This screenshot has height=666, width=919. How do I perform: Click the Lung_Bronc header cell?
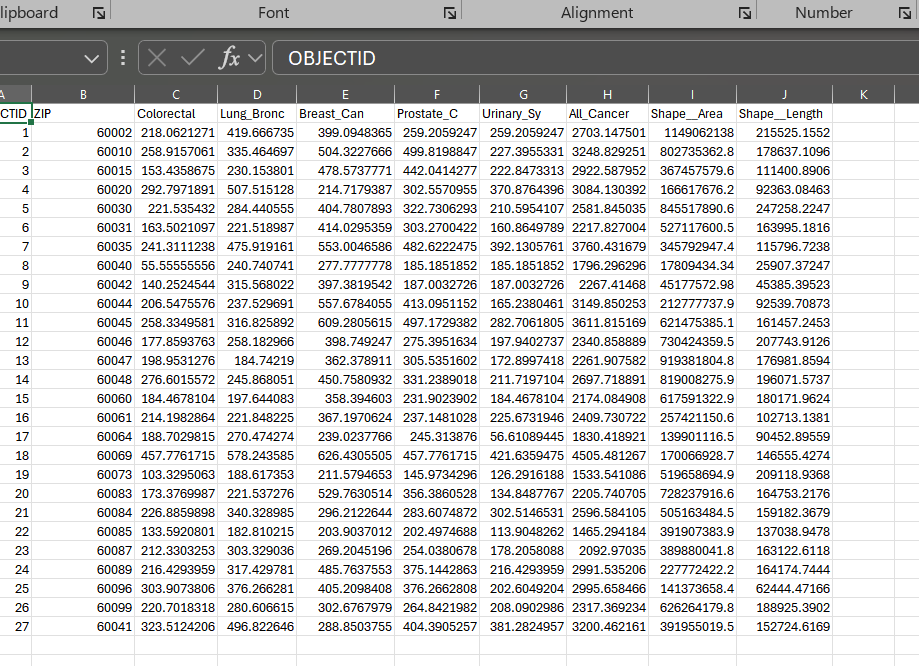click(x=257, y=114)
